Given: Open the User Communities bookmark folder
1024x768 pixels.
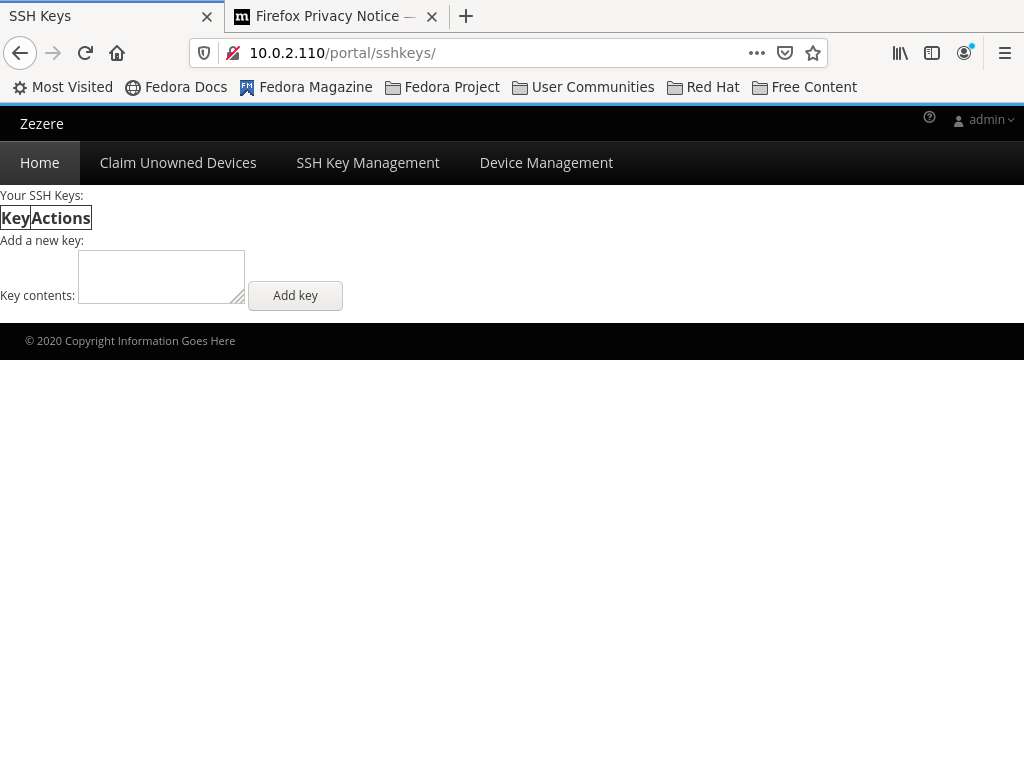Looking at the screenshot, I should pos(583,88).
